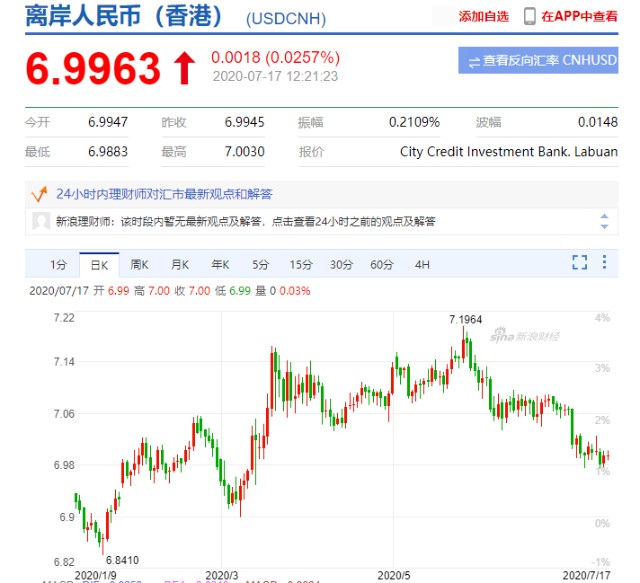Switch to the 1分 chart tab
The width and height of the screenshot is (640, 583).
(58, 265)
